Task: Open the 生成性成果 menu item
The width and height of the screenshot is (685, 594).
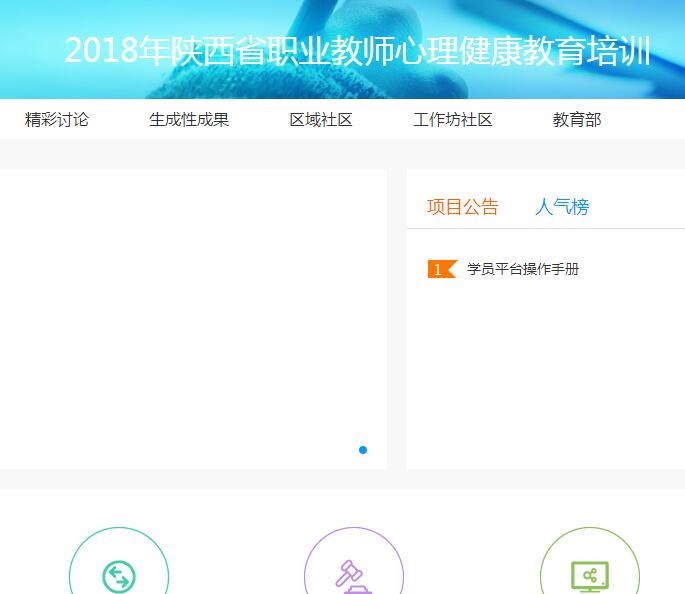Action: tap(189, 120)
